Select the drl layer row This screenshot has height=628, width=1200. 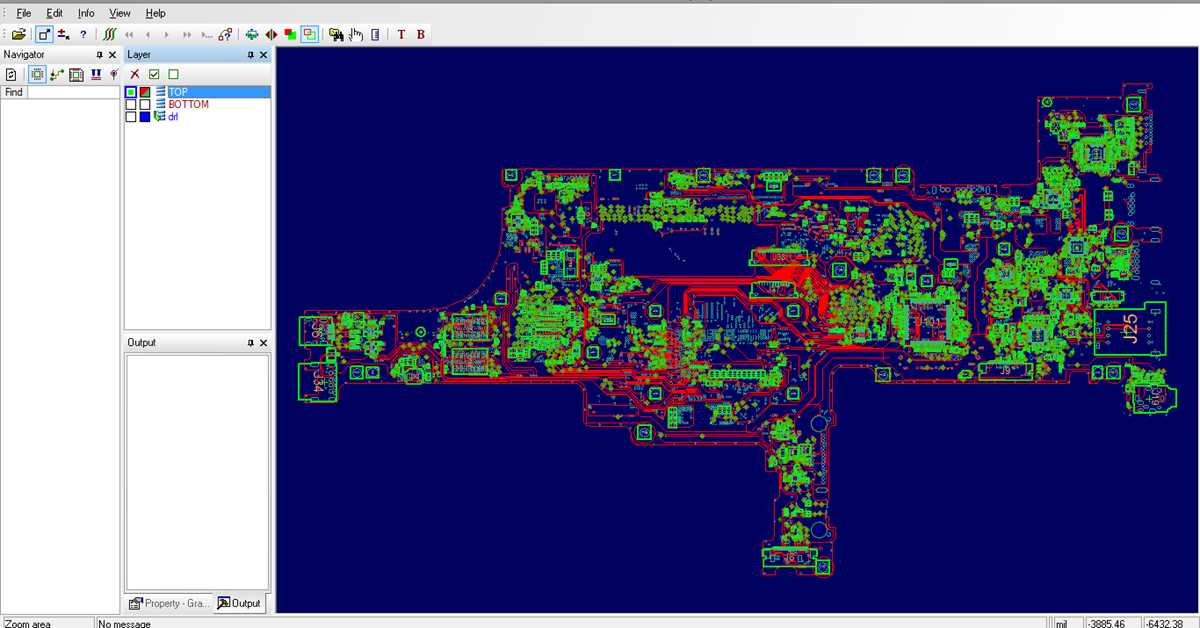(x=197, y=116)
